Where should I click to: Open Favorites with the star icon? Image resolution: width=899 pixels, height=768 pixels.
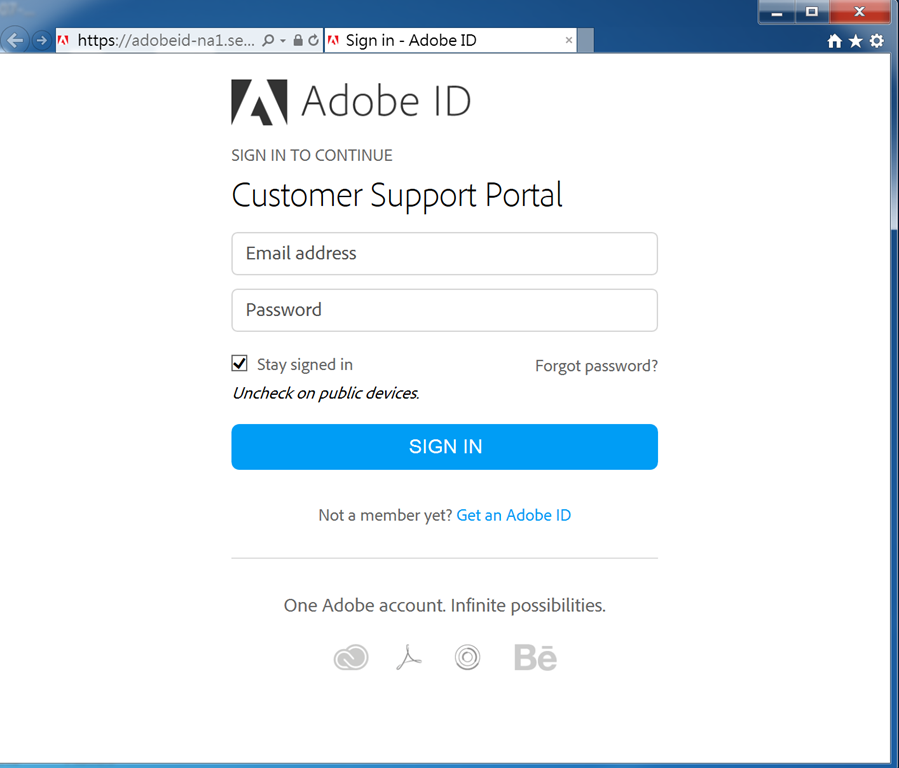(x=855, y=41)
